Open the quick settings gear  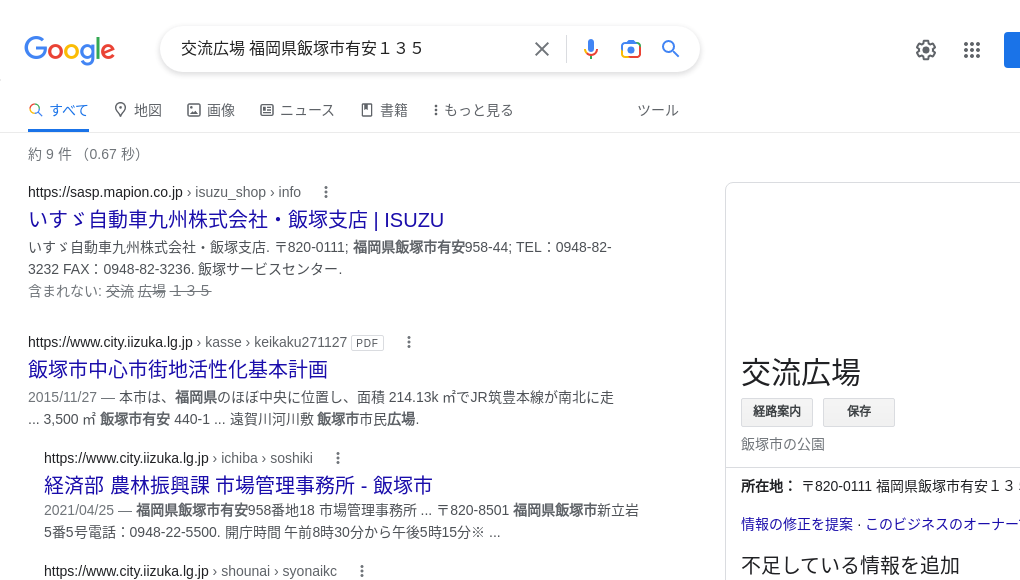926,49
